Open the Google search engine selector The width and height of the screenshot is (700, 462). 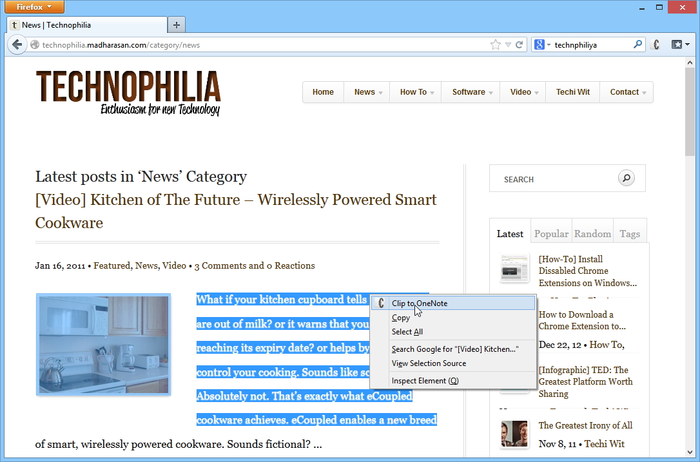(542, 45)
